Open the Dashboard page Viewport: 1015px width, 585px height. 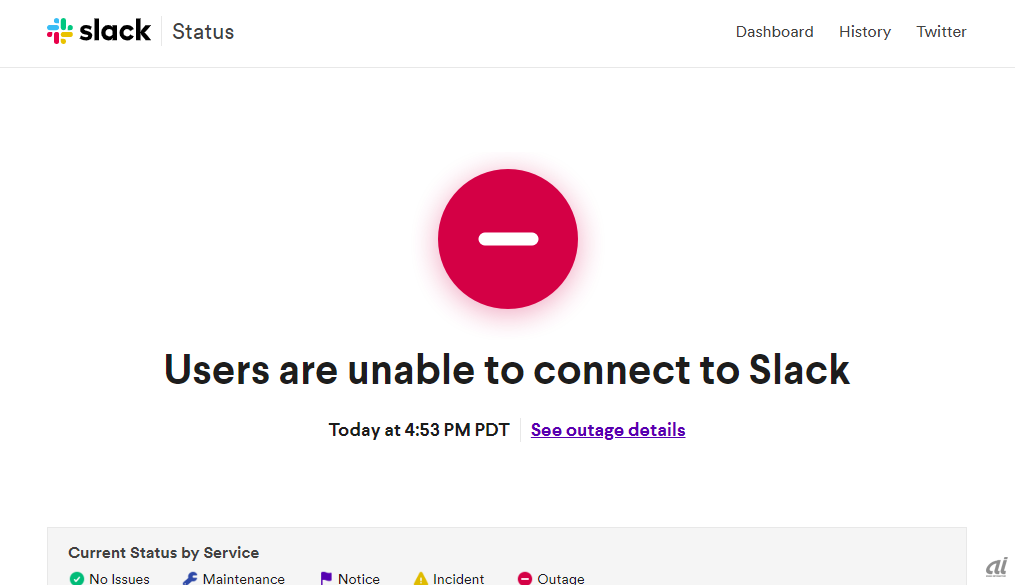tap(774, 32)
